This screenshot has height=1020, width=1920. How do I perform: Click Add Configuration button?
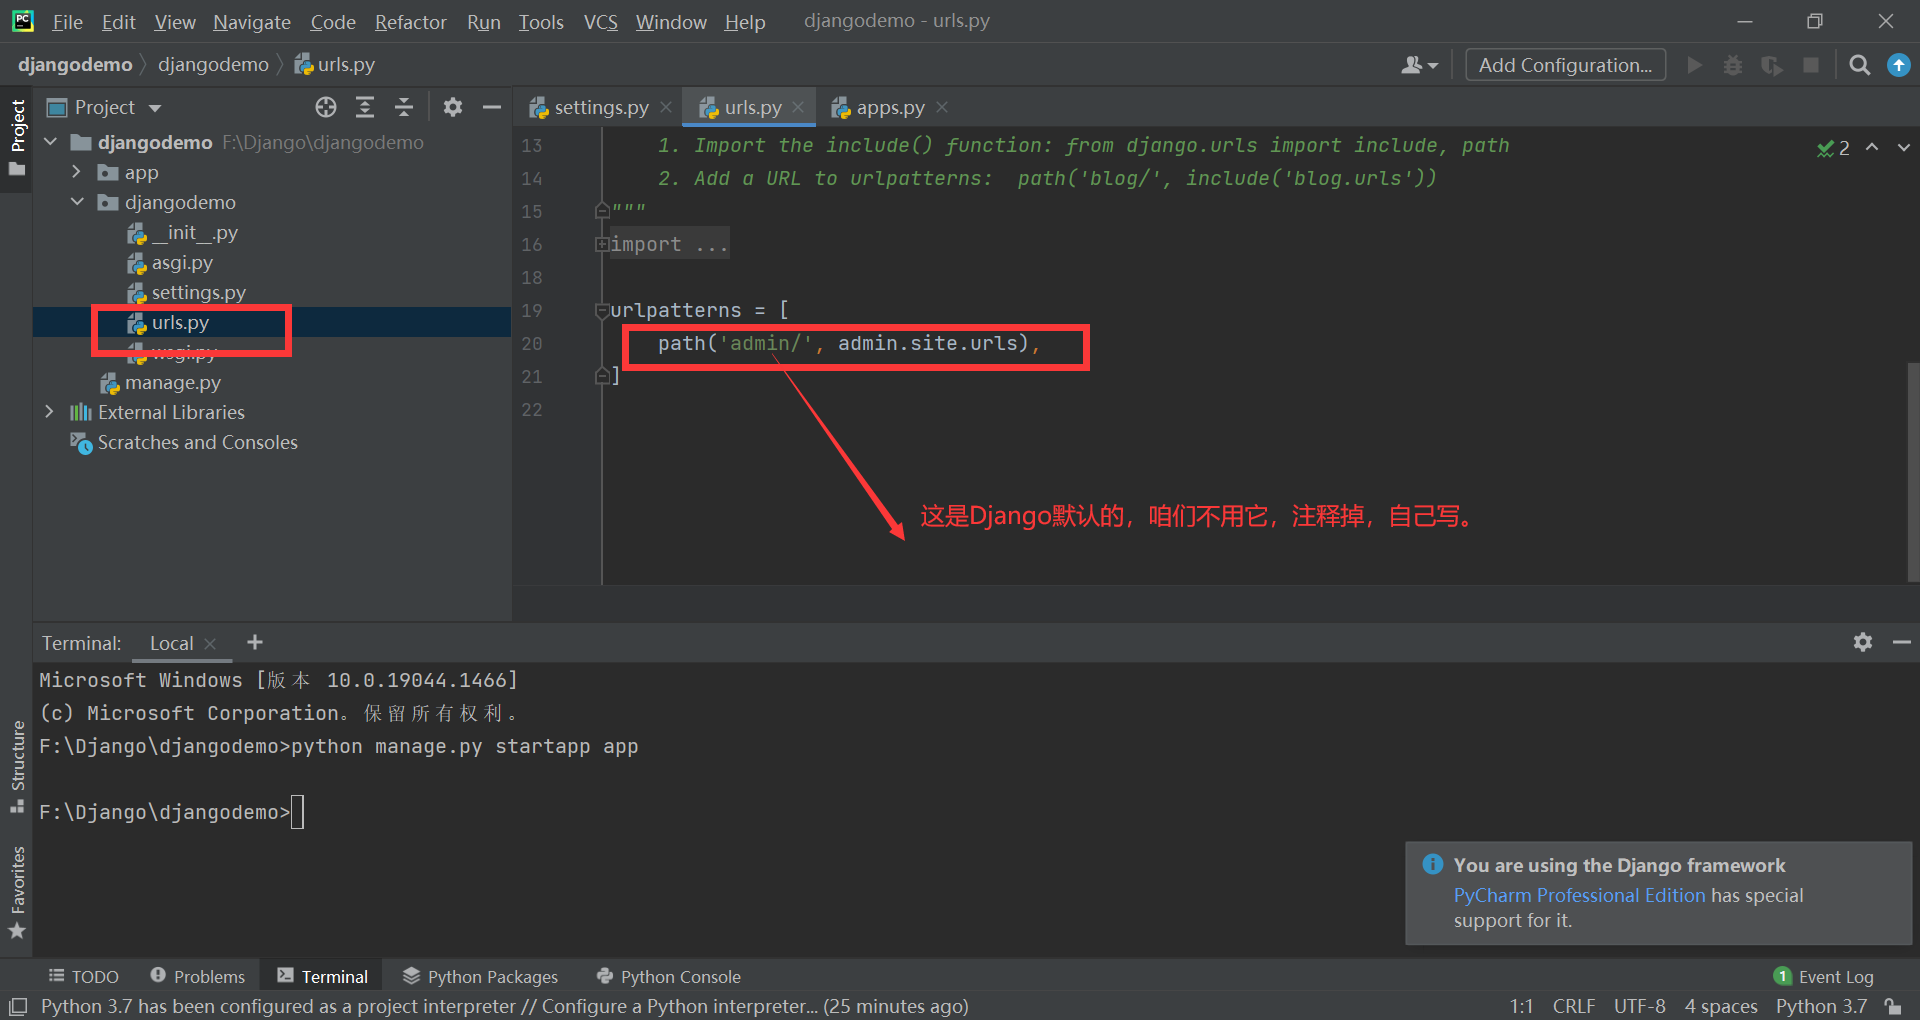(1565, 65)
